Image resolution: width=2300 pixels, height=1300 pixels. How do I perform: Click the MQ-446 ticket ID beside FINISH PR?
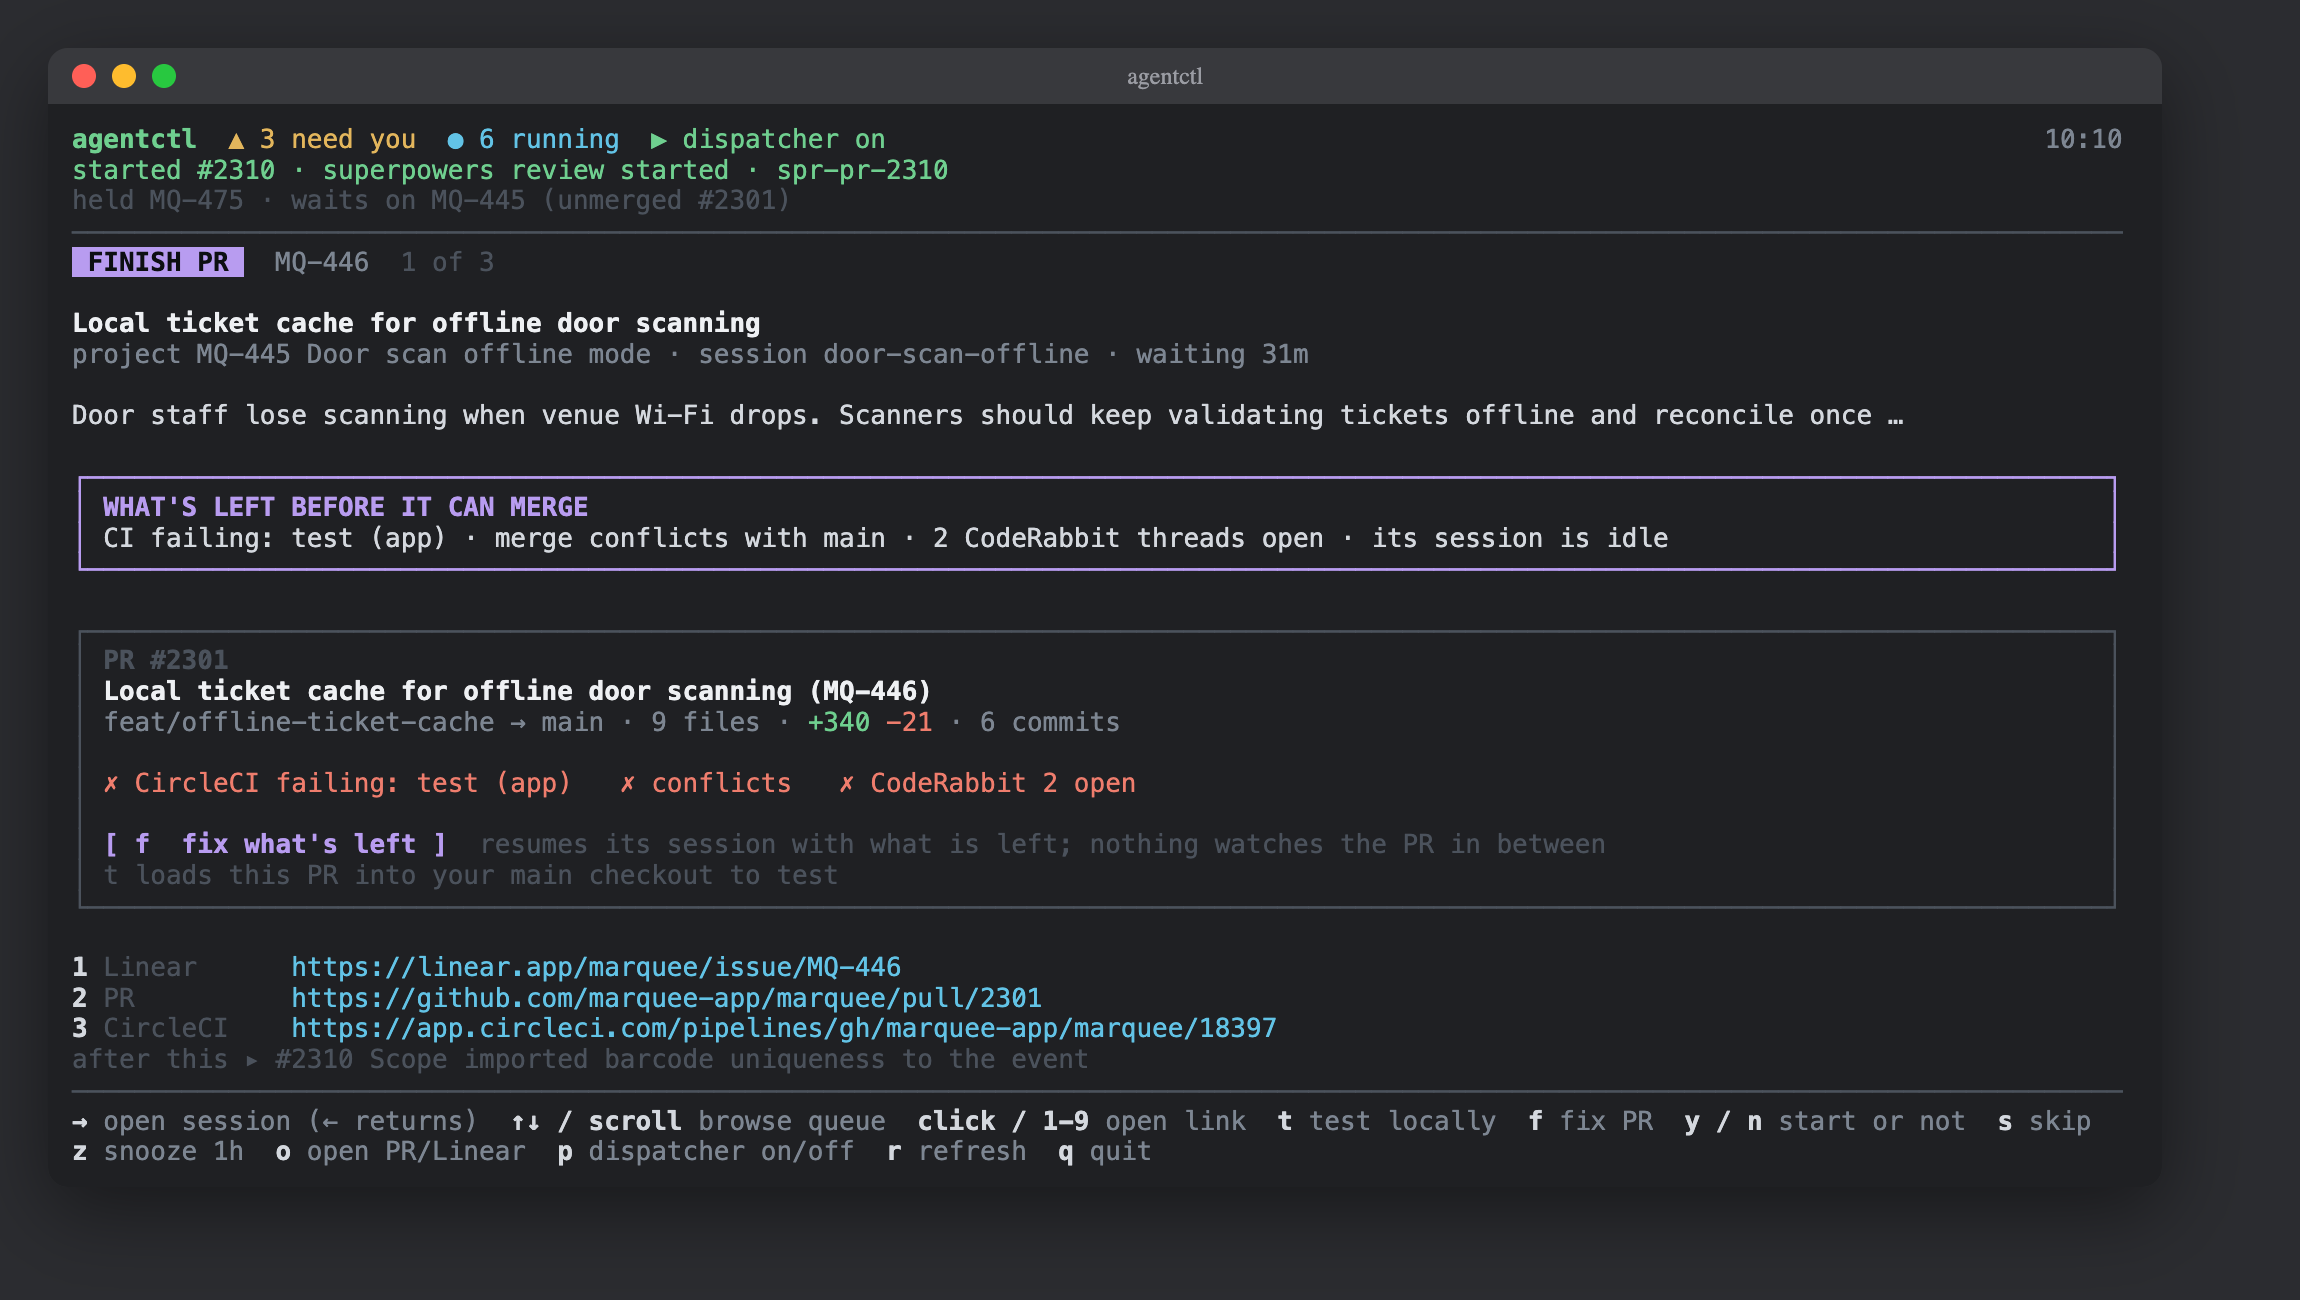coord(322,262)
